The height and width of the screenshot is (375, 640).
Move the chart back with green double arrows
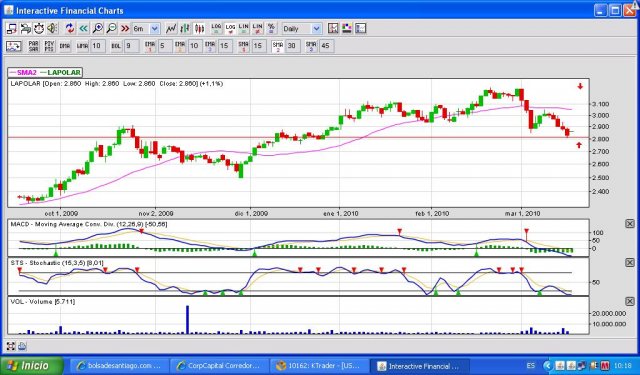click(84, 29)
